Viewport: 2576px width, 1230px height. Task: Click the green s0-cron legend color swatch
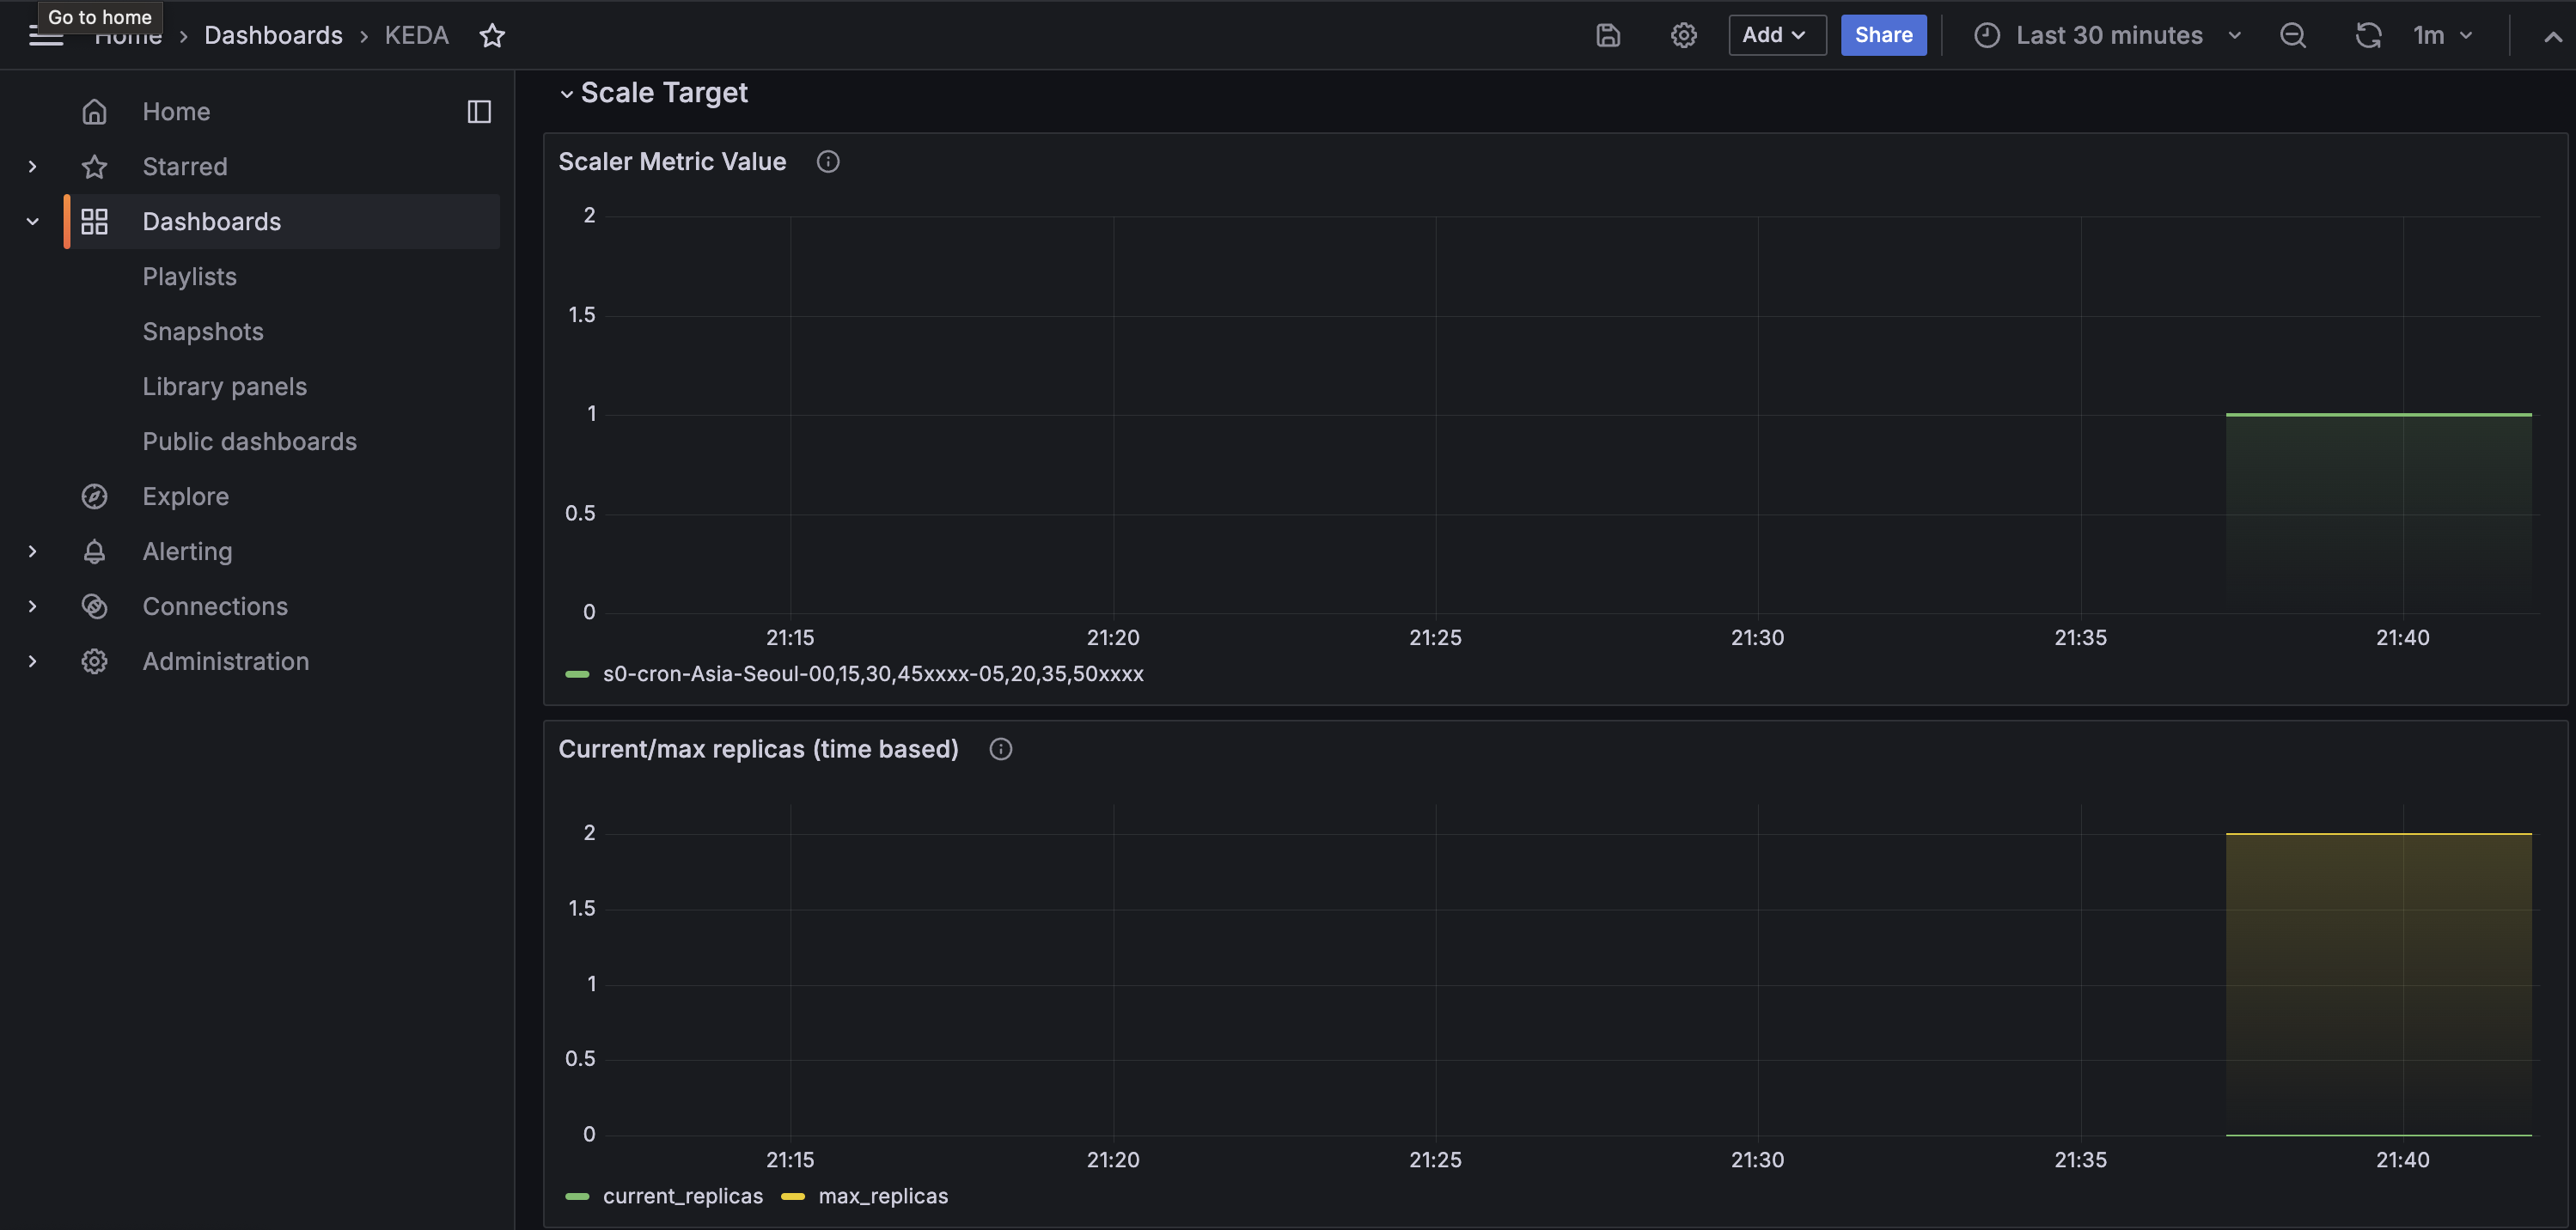tap(577, 674)
